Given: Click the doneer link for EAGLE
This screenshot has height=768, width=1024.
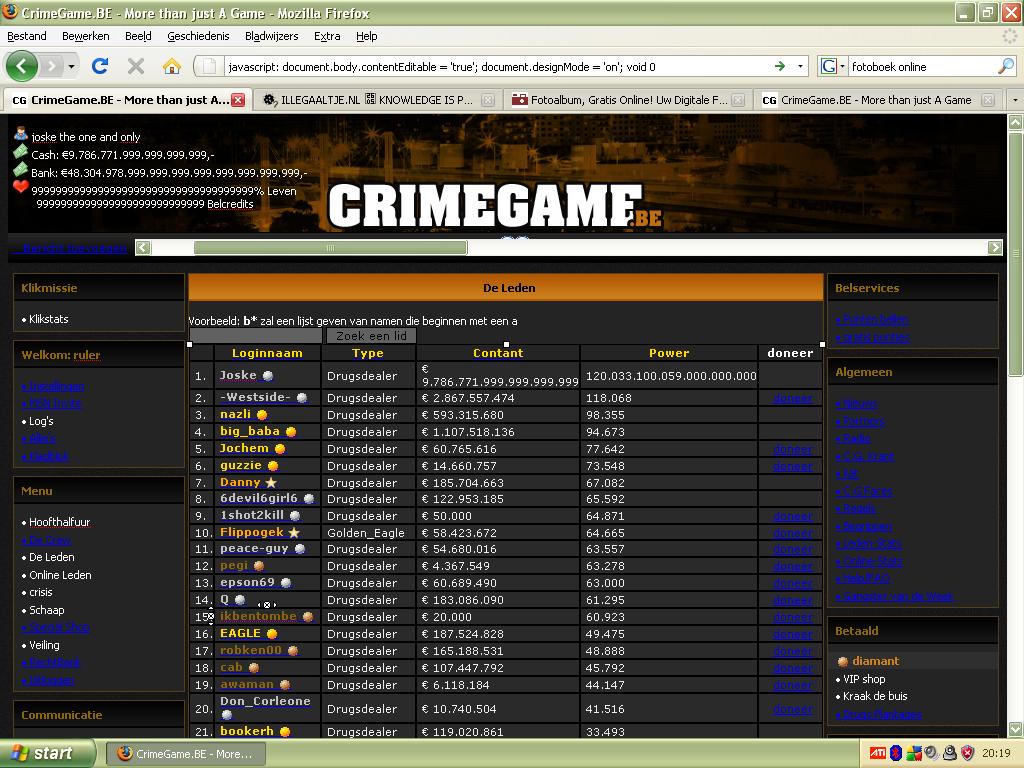Looking at the screenshot, I should tap(793, 633).
